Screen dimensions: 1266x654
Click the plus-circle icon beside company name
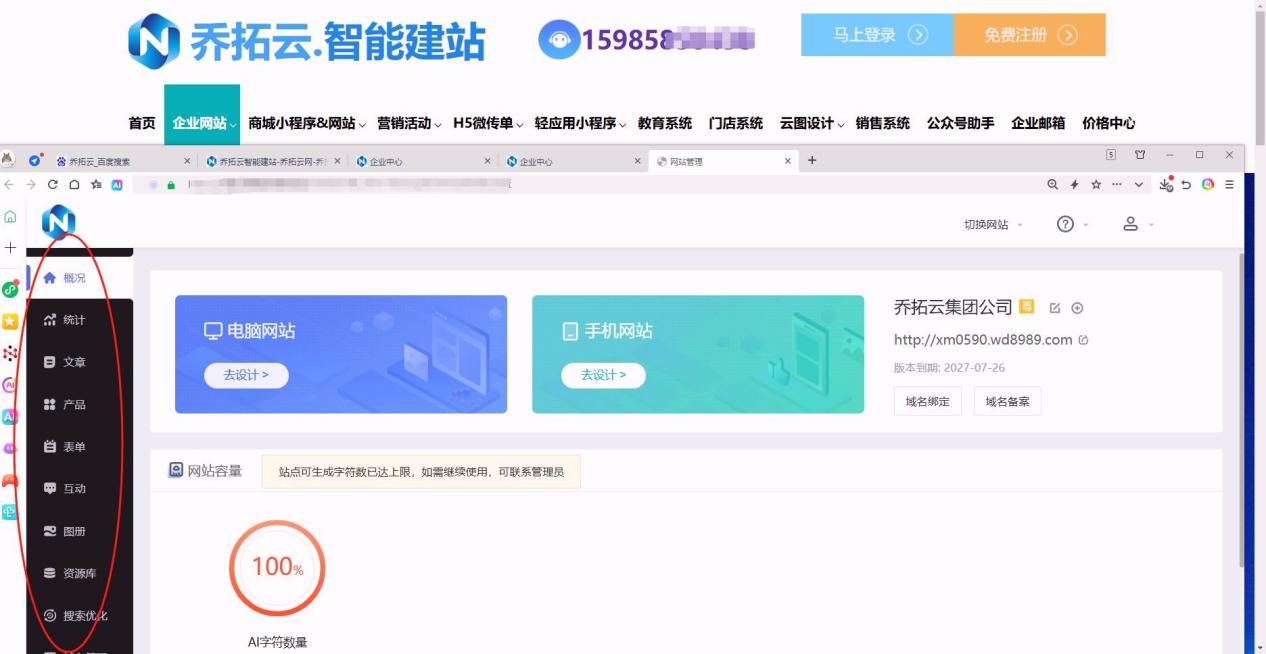(1077, 308)
